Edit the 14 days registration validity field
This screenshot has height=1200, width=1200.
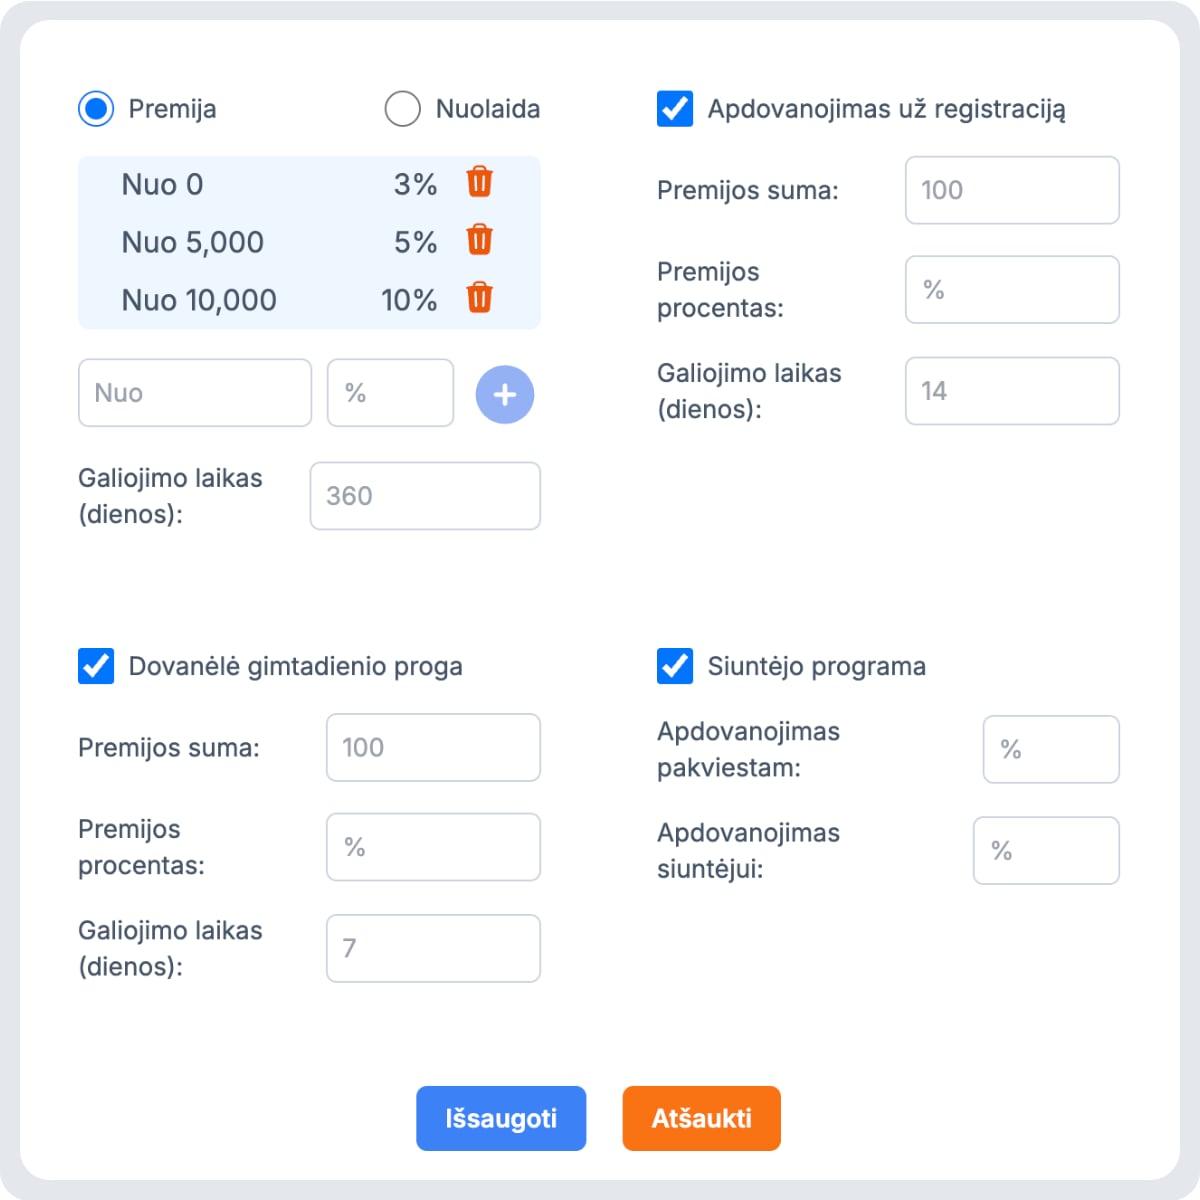(x=1012, y=391)
